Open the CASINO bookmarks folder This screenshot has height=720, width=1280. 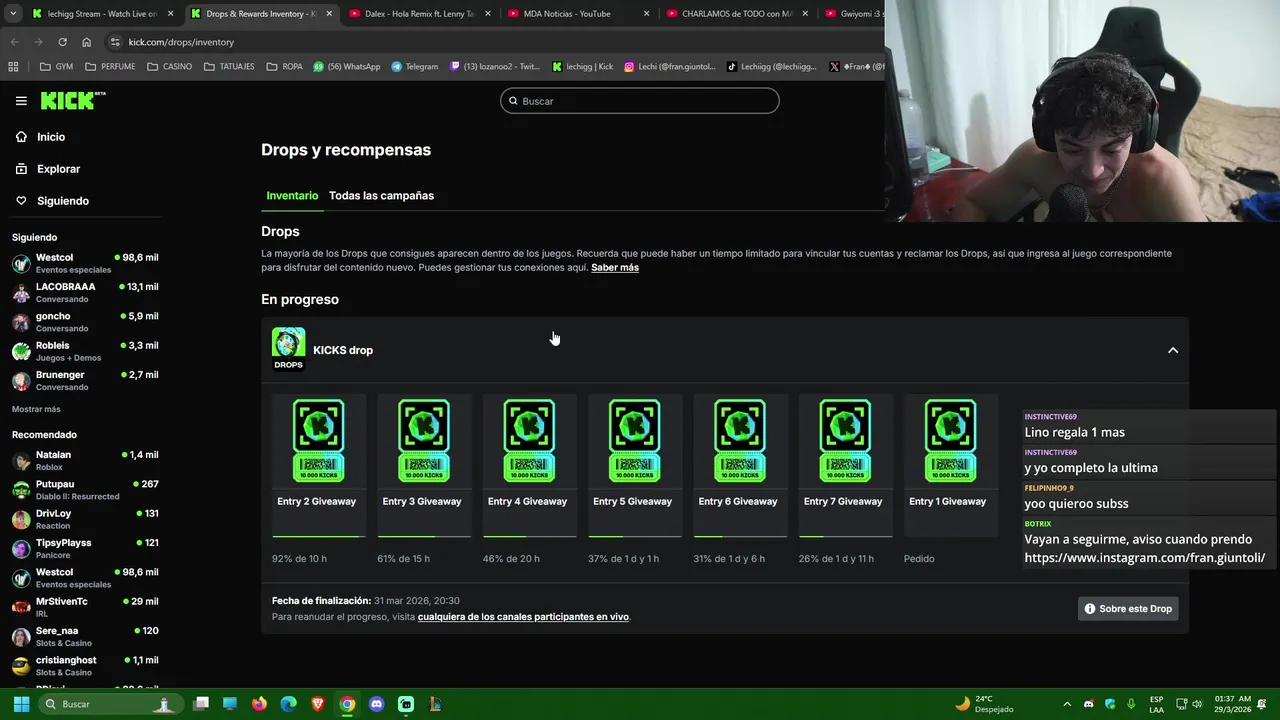pos(169,67)
